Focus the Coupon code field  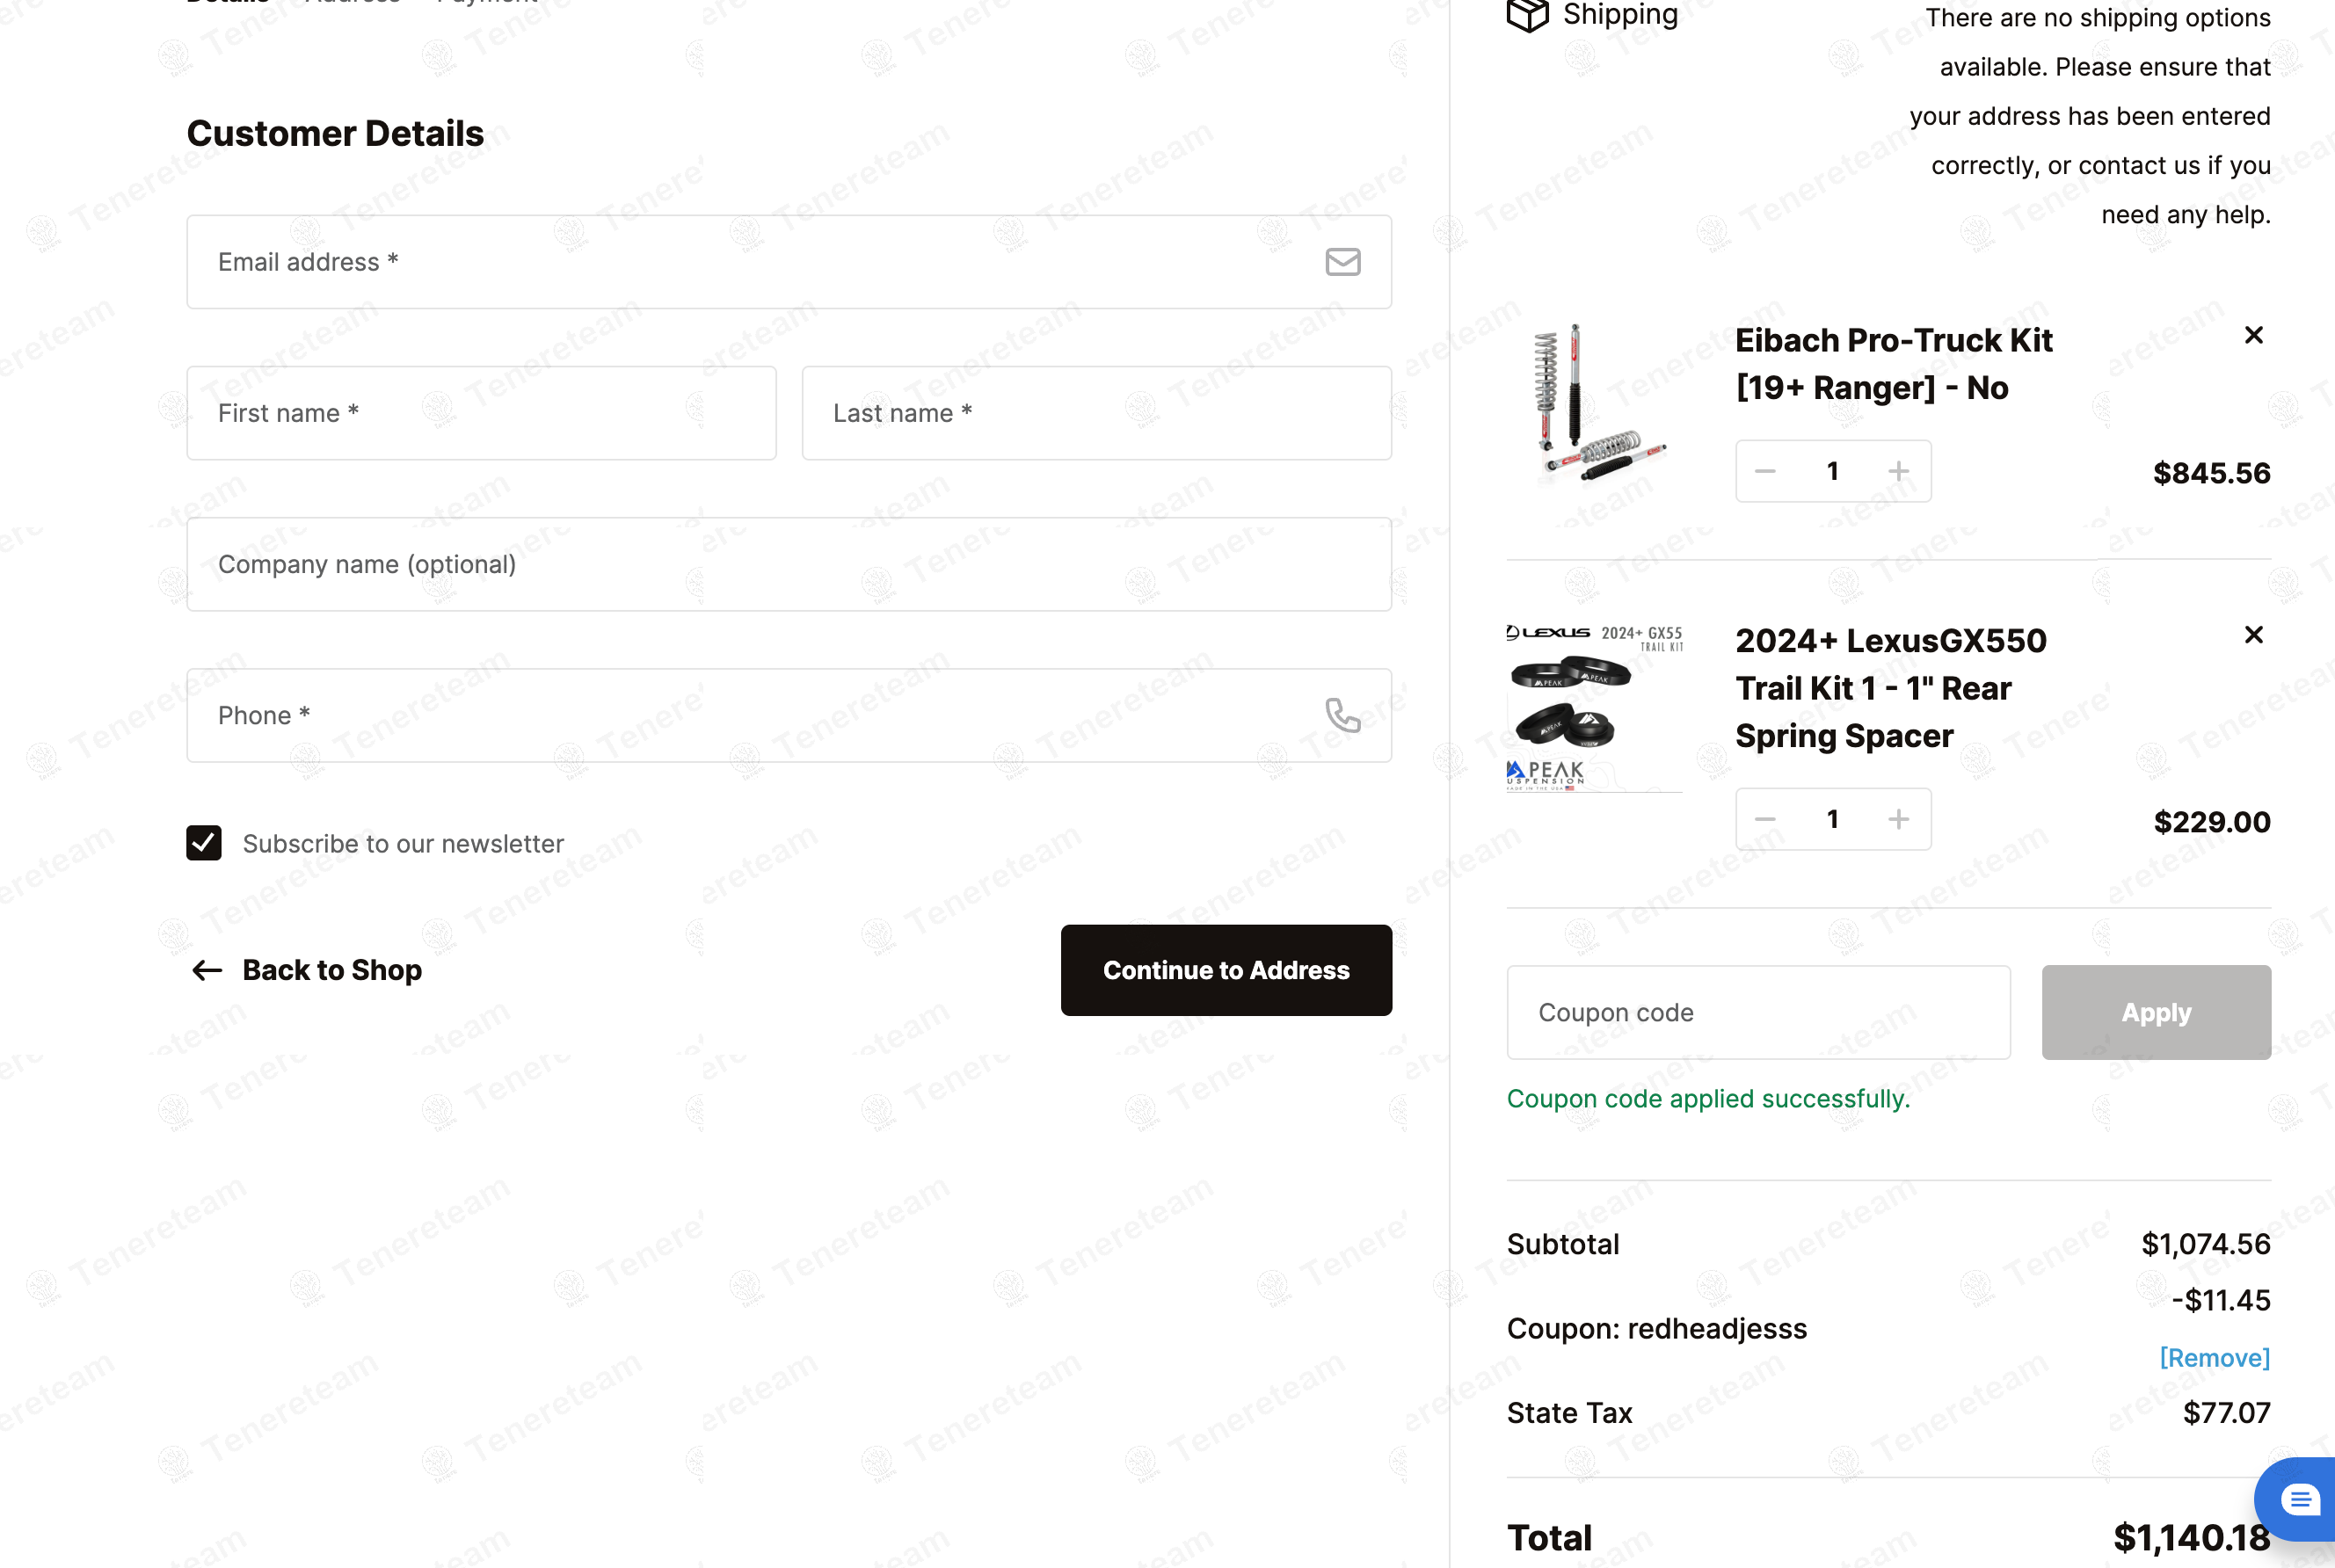(1757, 1012)
